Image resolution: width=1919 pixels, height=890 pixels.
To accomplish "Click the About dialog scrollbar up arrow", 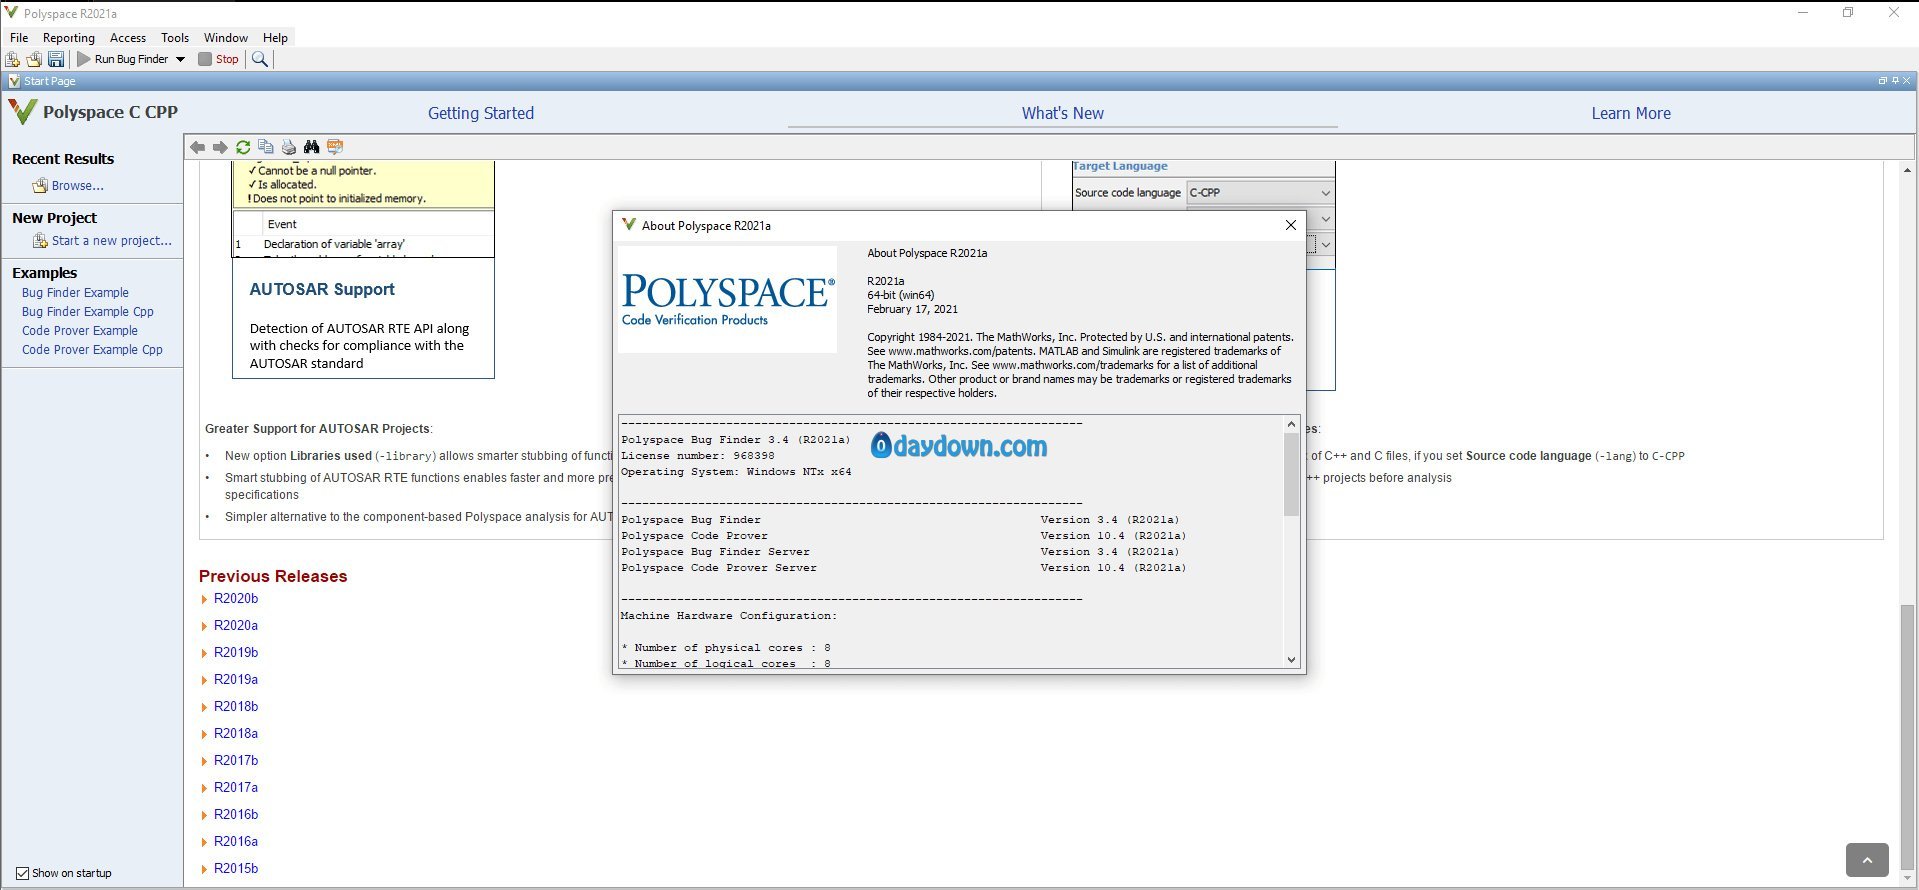I will pyautogui.click(x=1291, y=425).
